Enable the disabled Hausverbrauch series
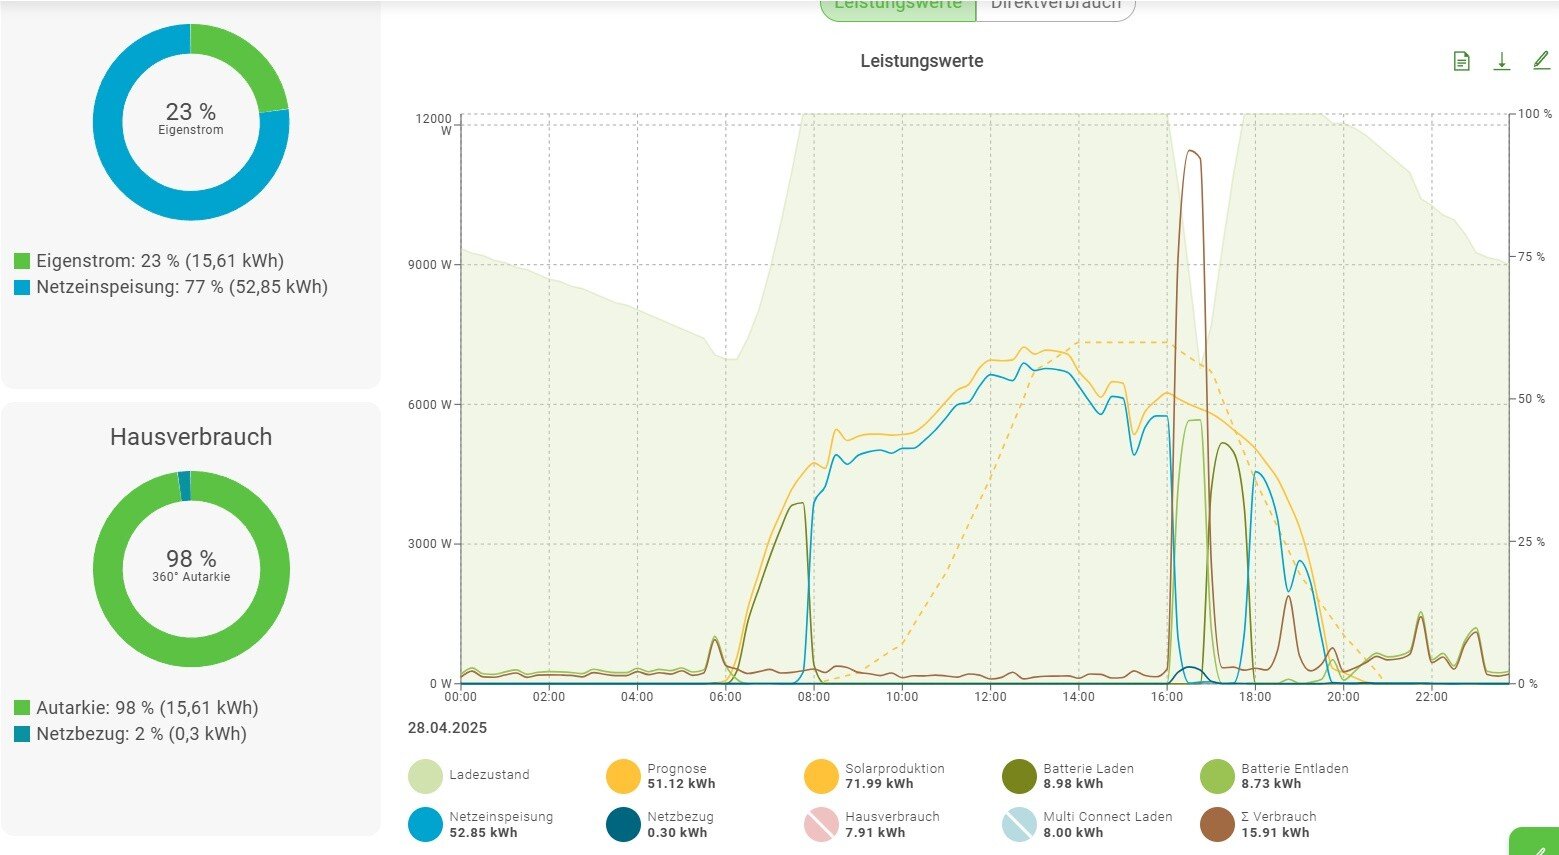 point(821,824)
